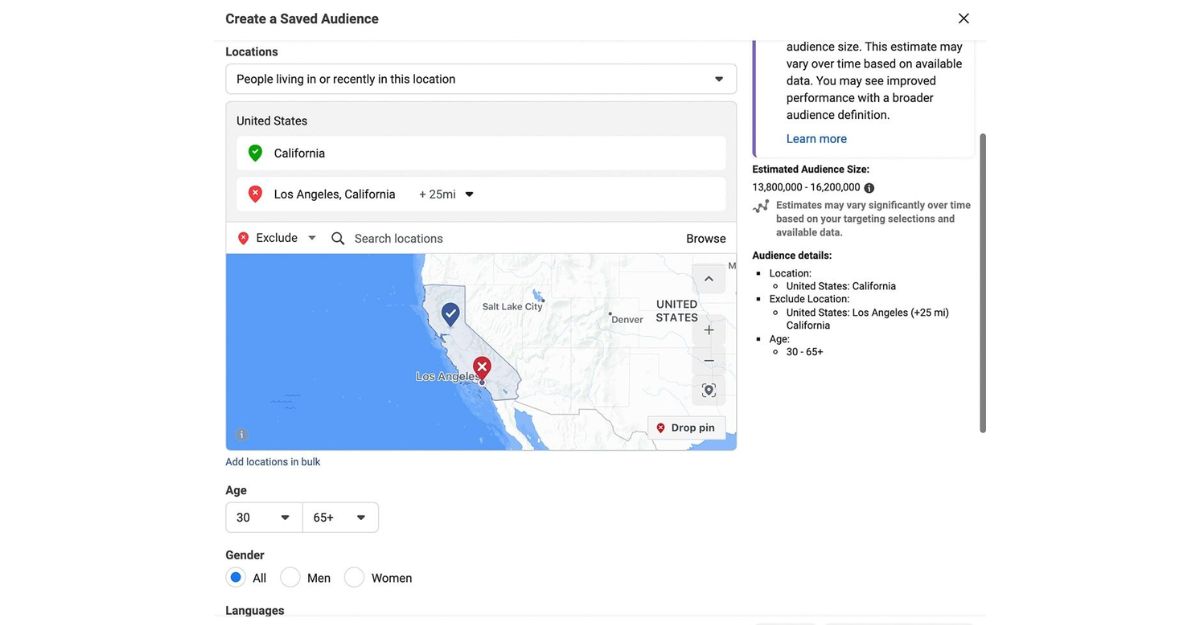Click the magnifier search icon
Viewport: 1200px width, 625px height.
pyautogui.click(x=338, y=238)
